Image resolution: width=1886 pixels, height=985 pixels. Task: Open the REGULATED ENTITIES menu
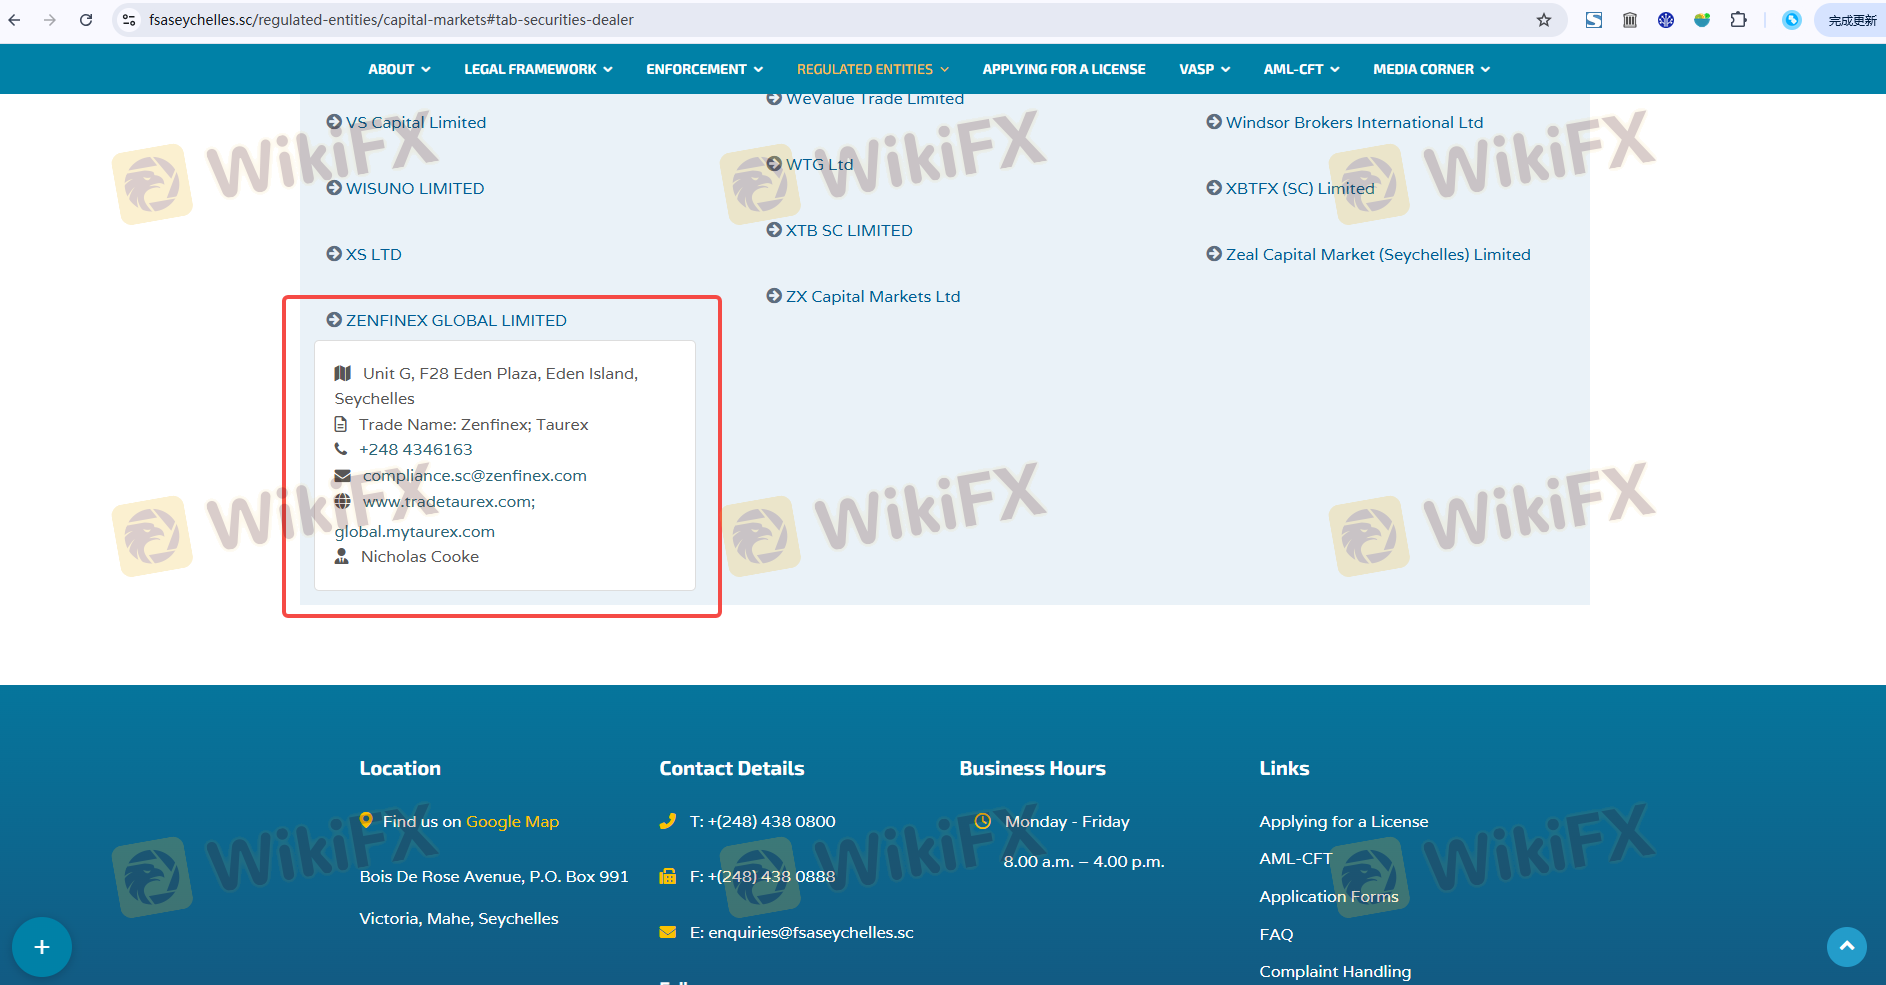[x=871, y=69]
